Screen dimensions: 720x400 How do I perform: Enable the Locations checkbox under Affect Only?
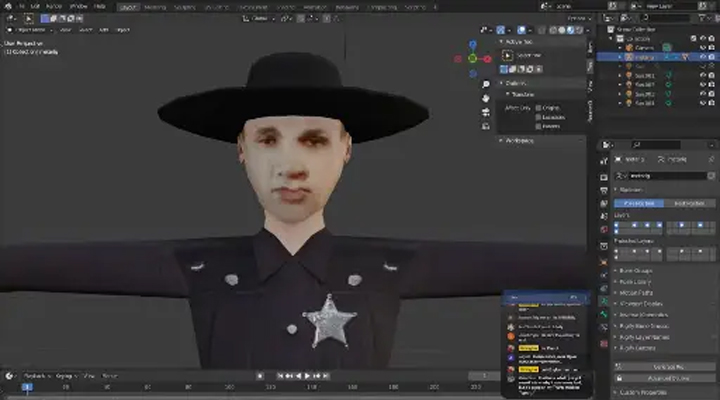pyautogui.click(x=538, y=118)
